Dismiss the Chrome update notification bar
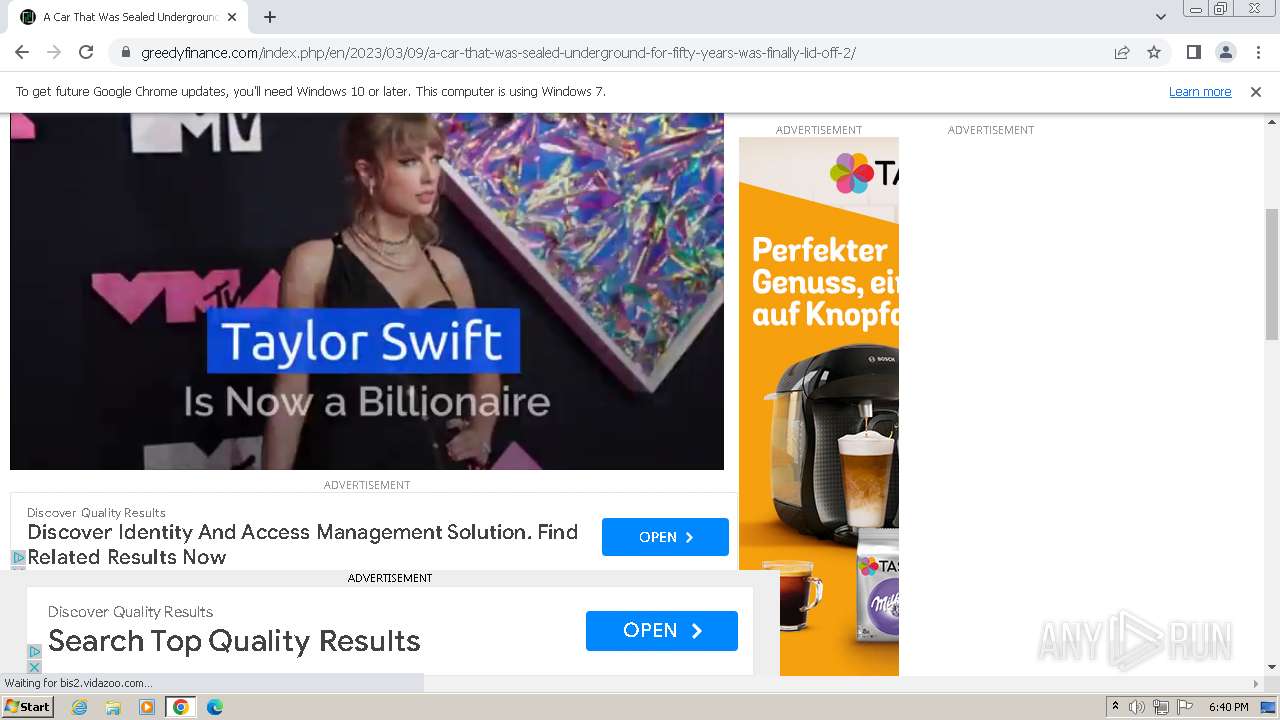The image size is (1280, 720). point(1256,91)
